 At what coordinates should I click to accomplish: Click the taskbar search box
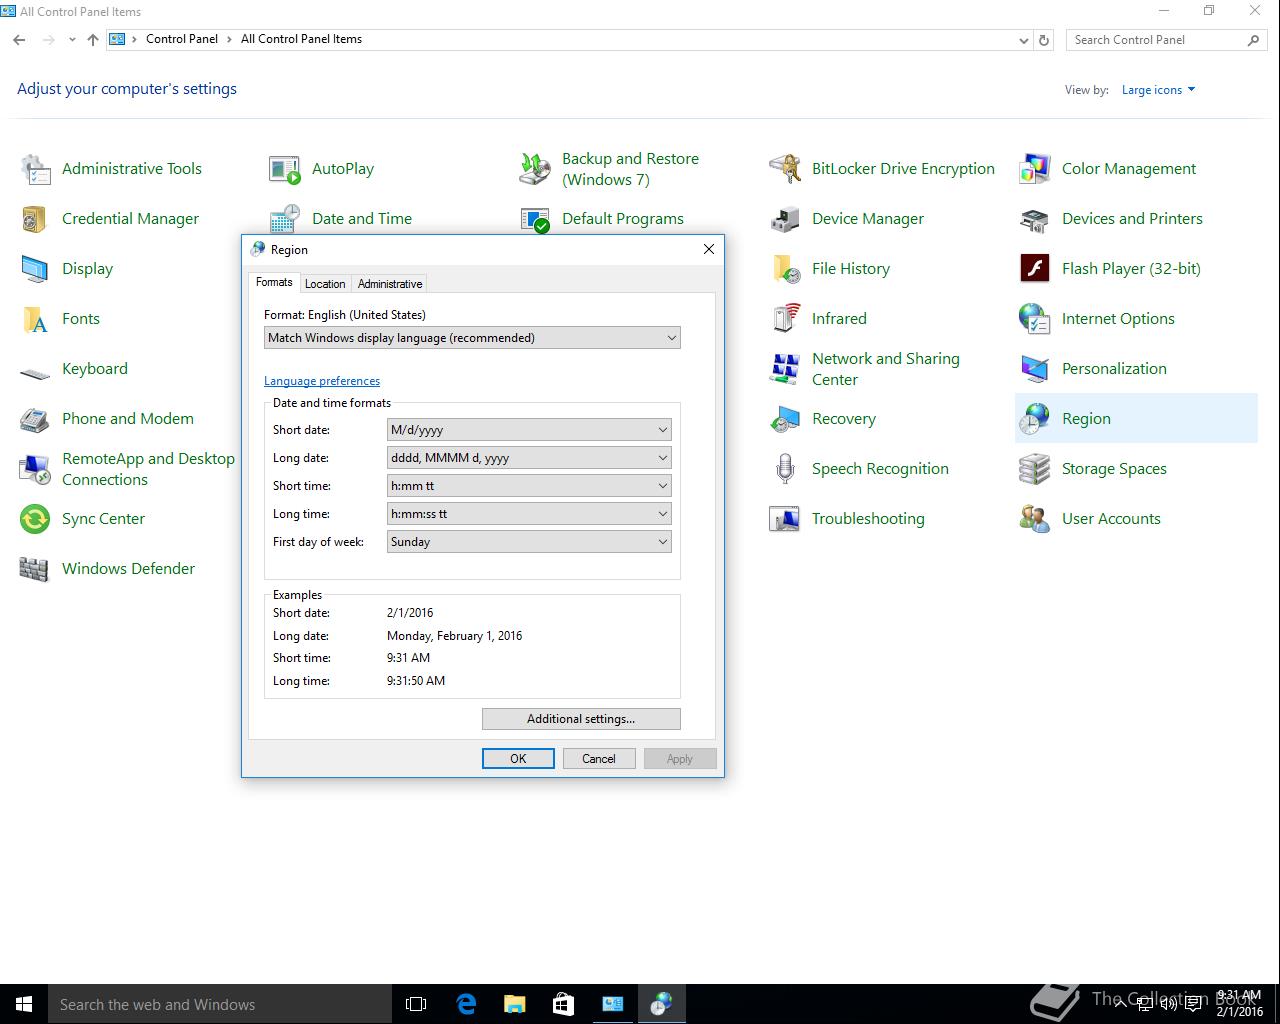click(x=220, y=1004)
